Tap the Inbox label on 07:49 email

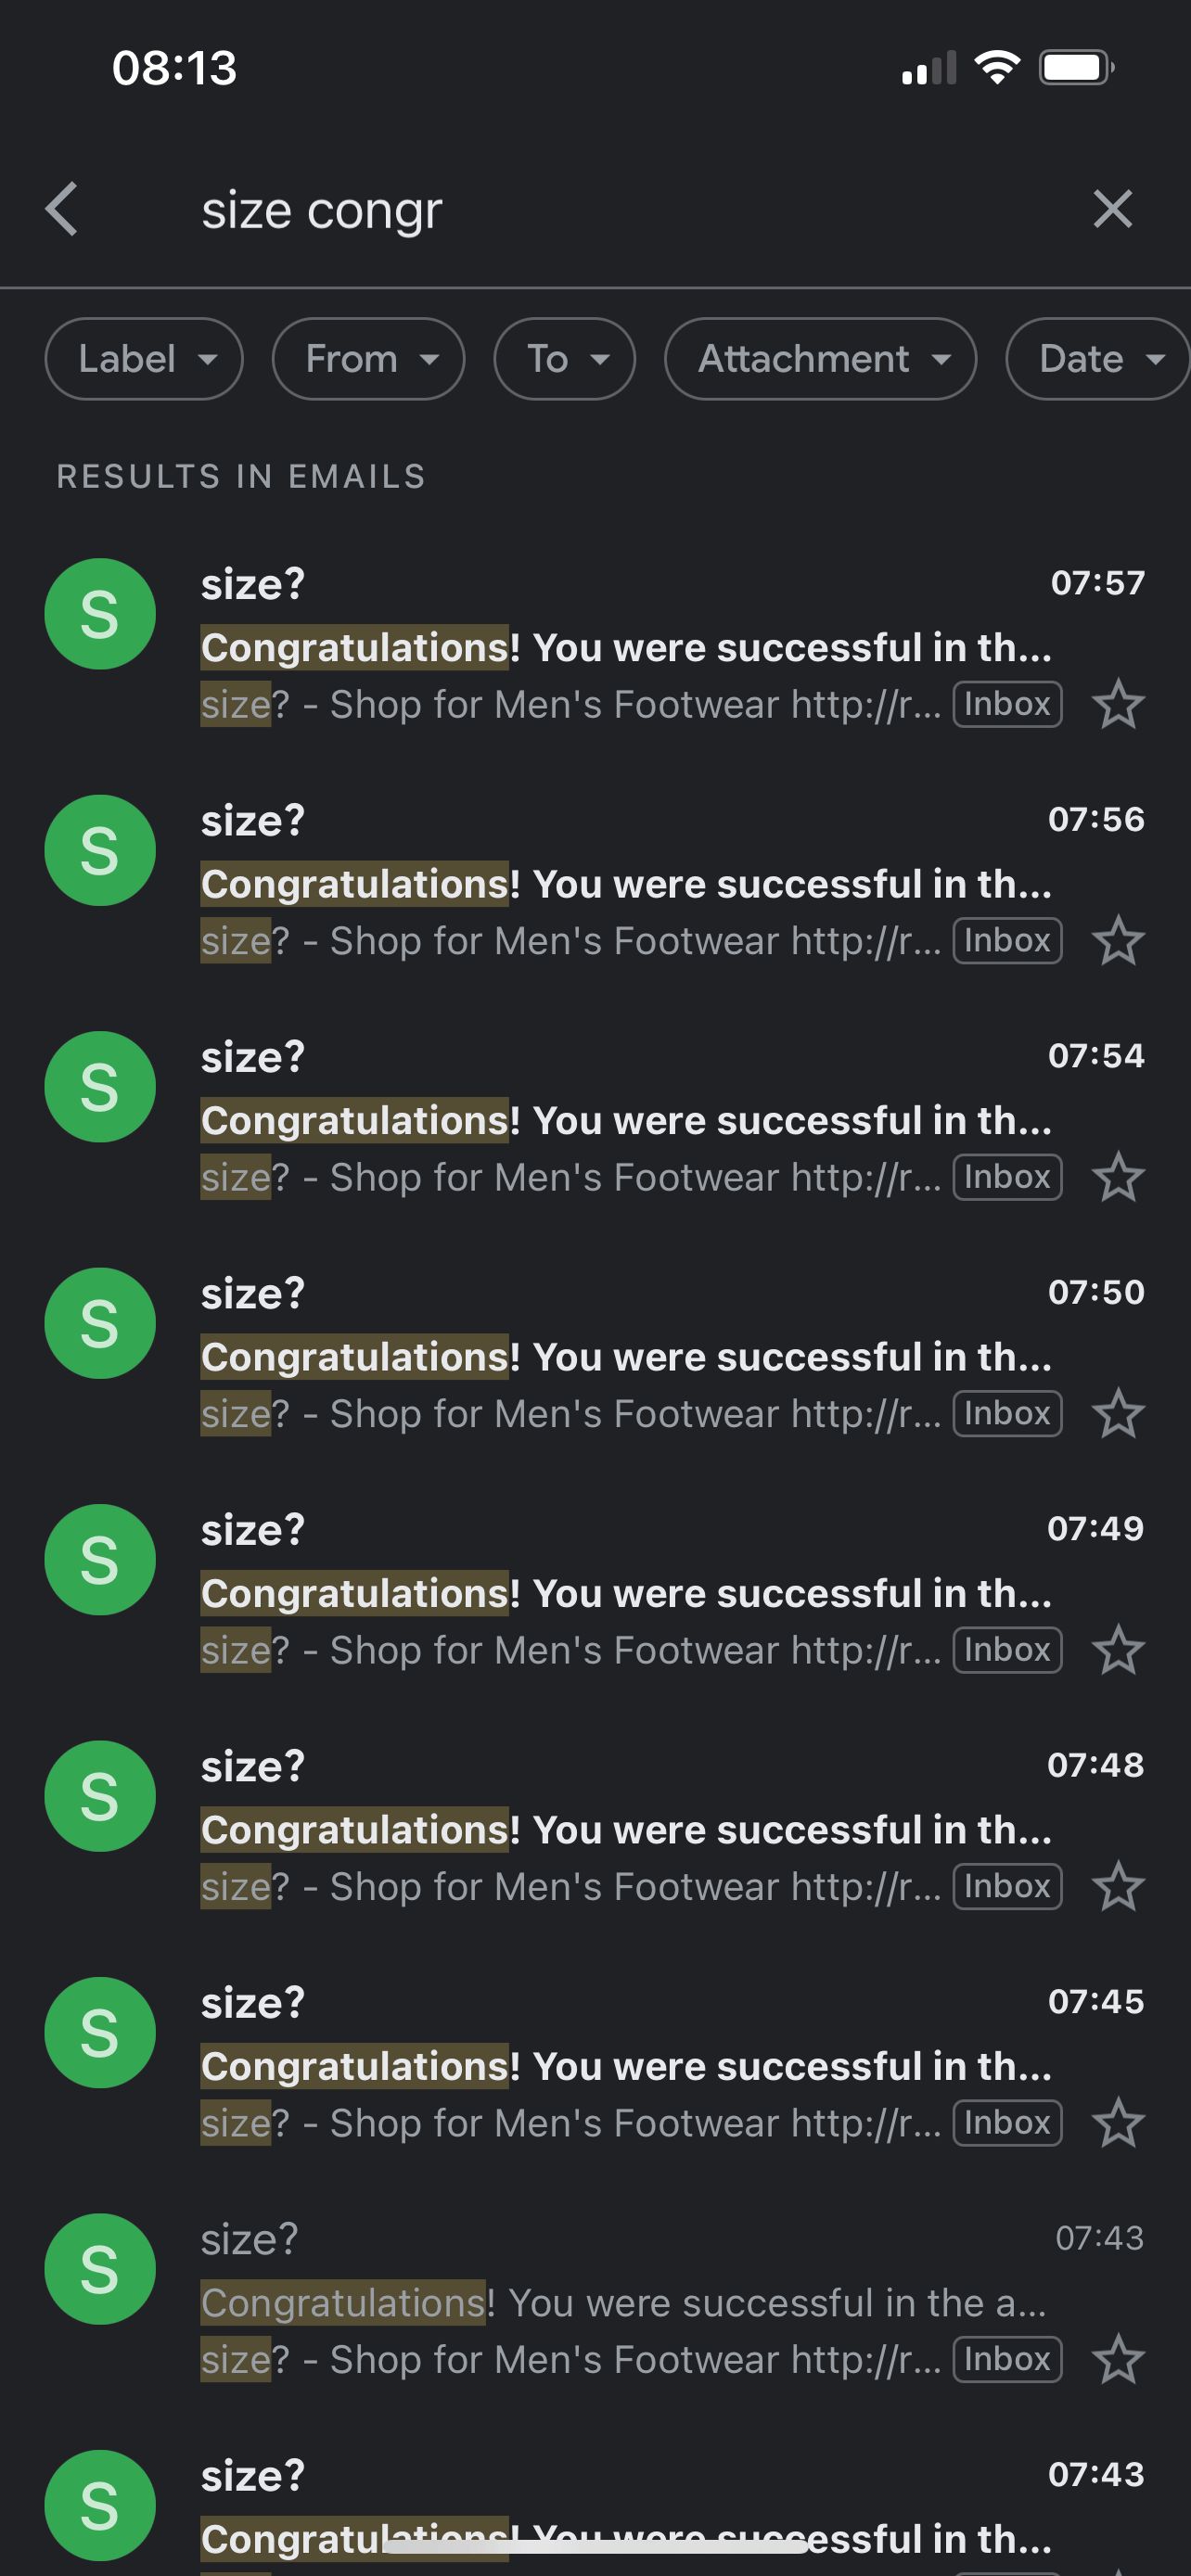click(x=1006, y=1650)
